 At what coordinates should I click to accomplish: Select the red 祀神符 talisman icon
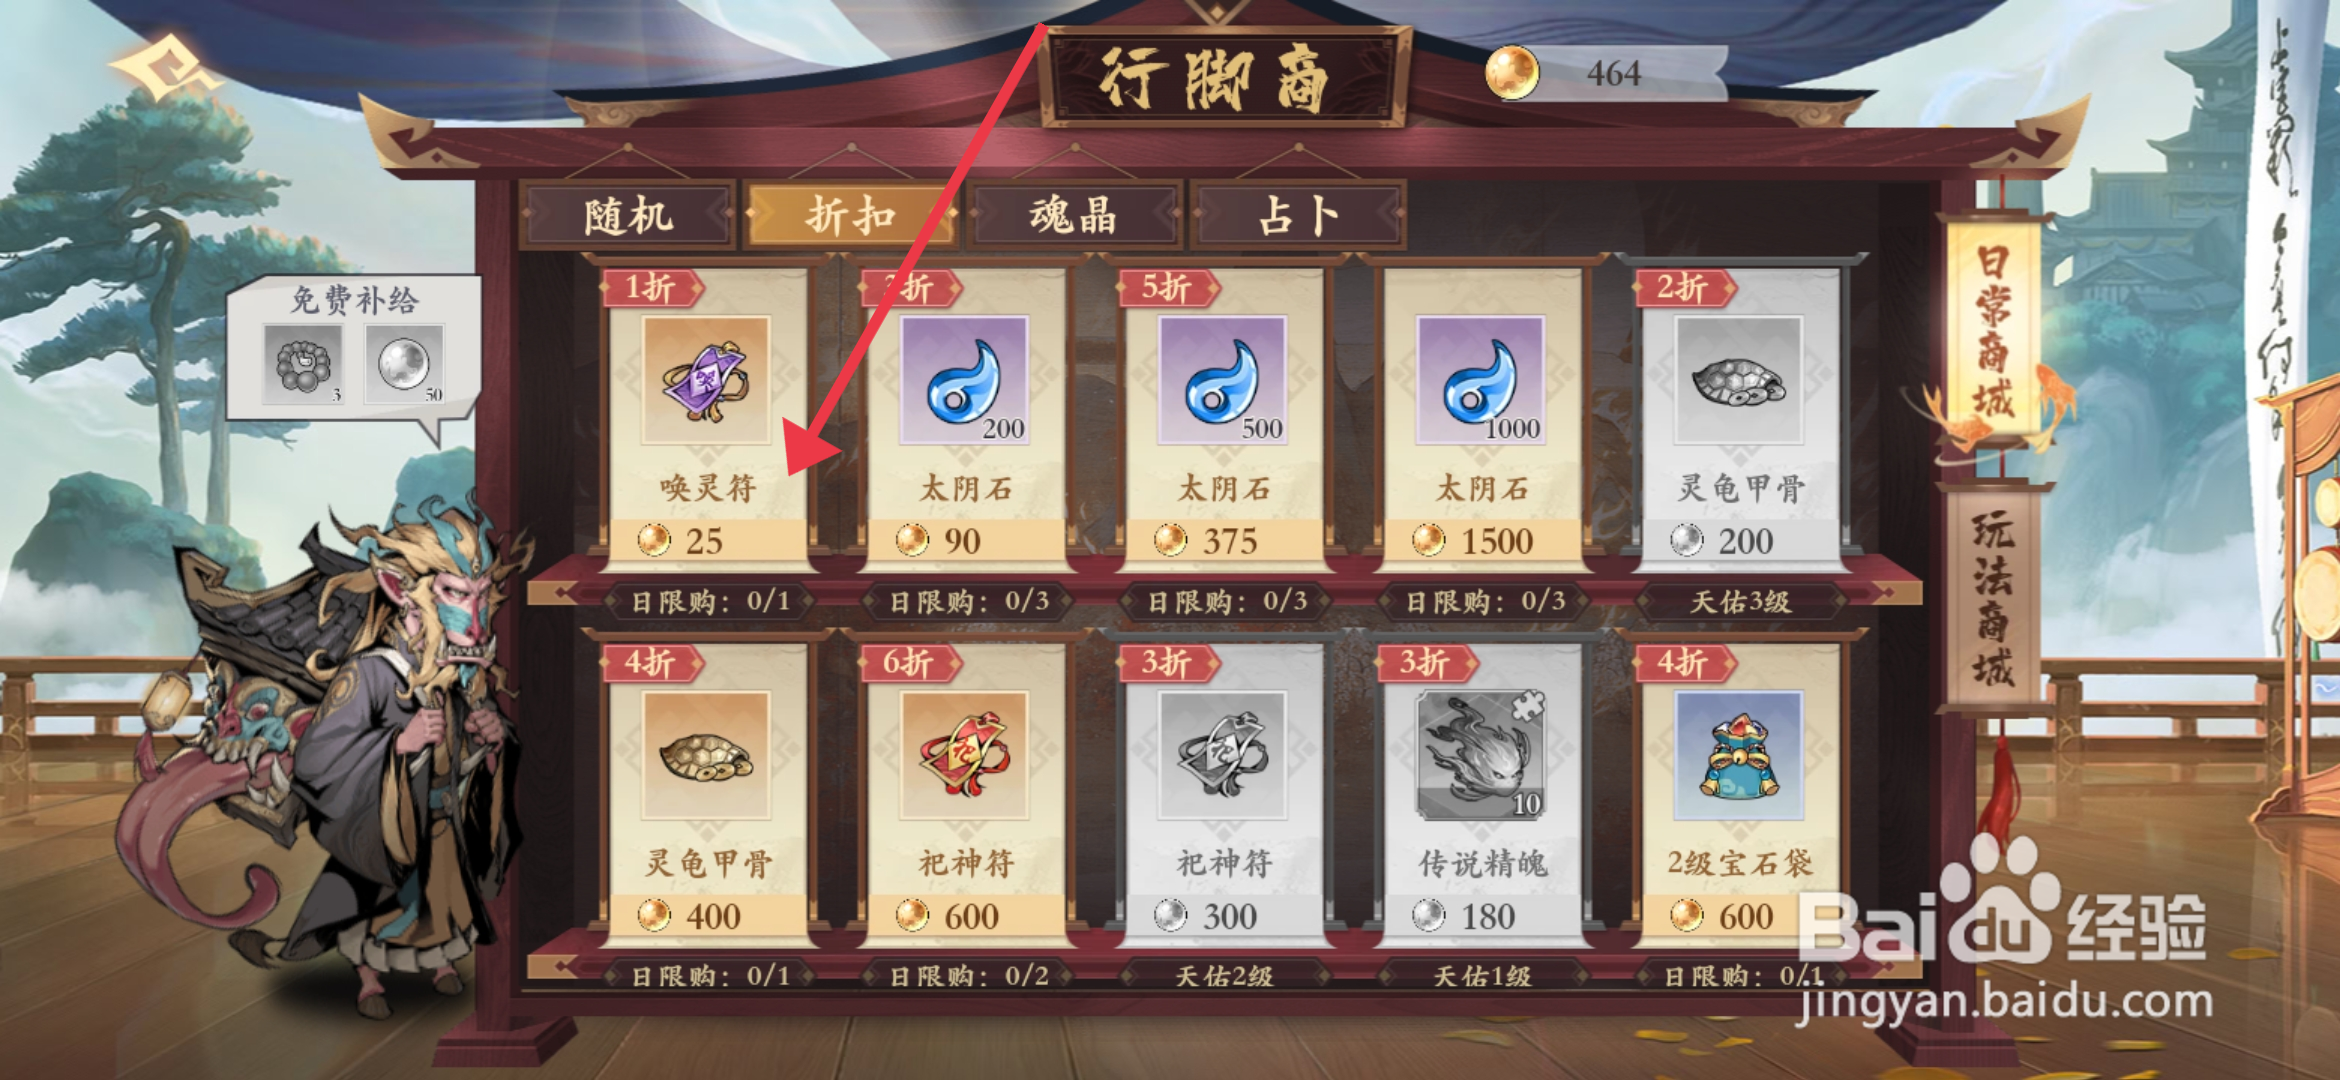tap(964, 755)
